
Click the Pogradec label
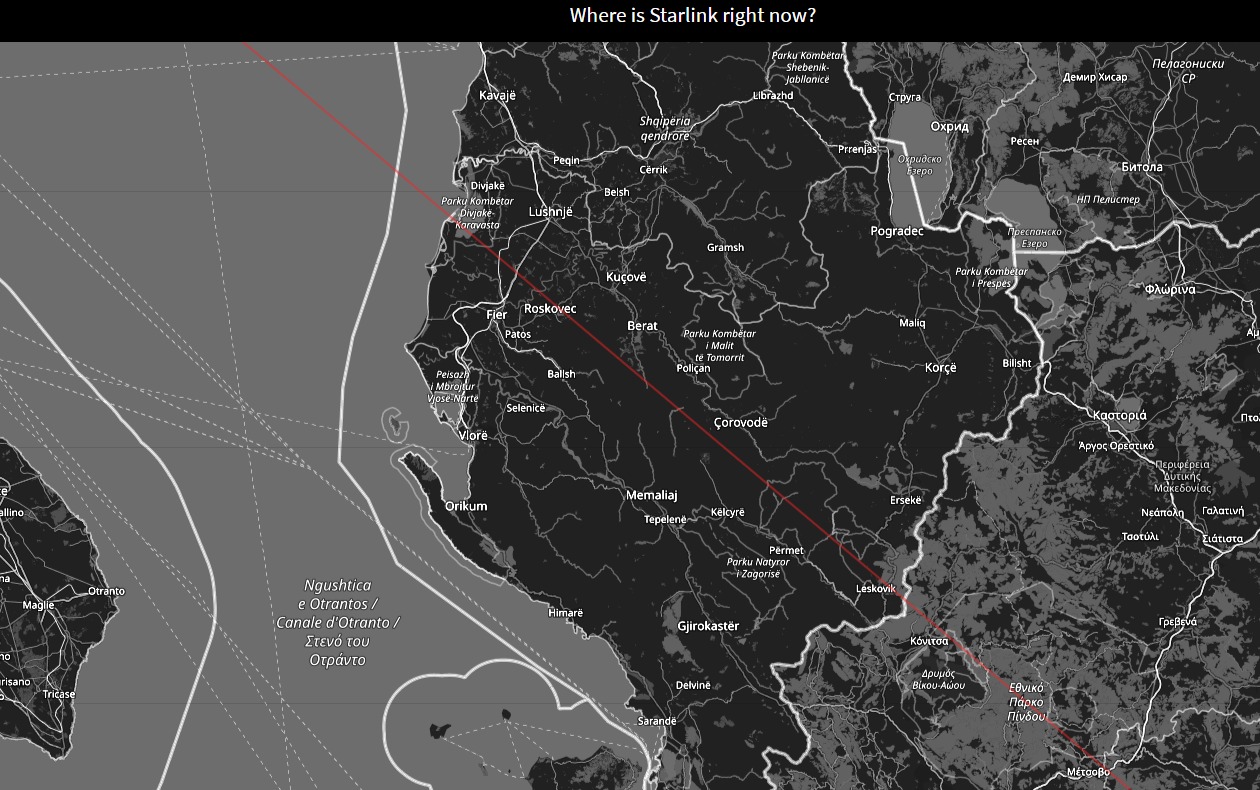tap(897, 231)
